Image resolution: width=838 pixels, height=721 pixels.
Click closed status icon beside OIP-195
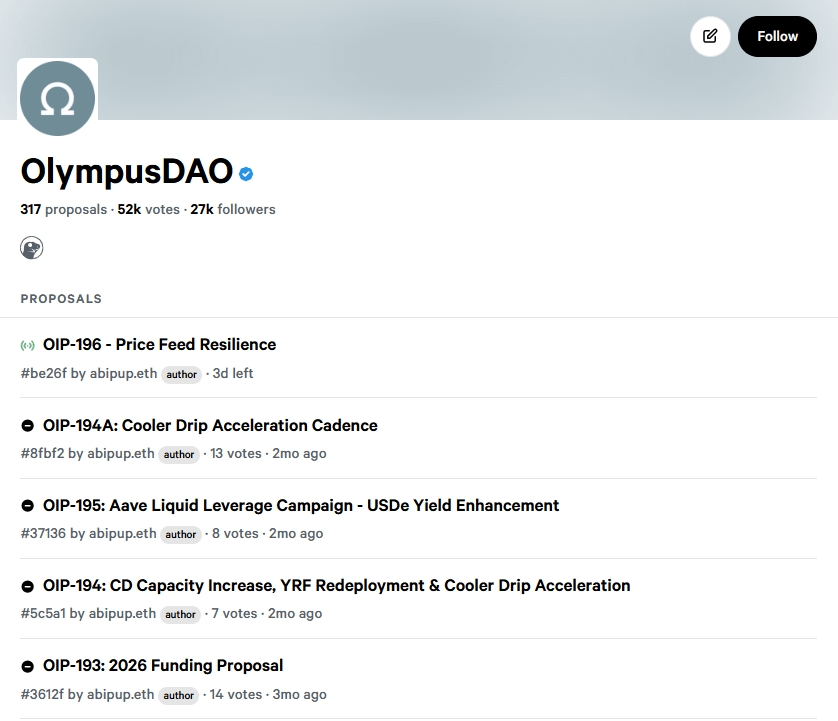coord(27,506)
